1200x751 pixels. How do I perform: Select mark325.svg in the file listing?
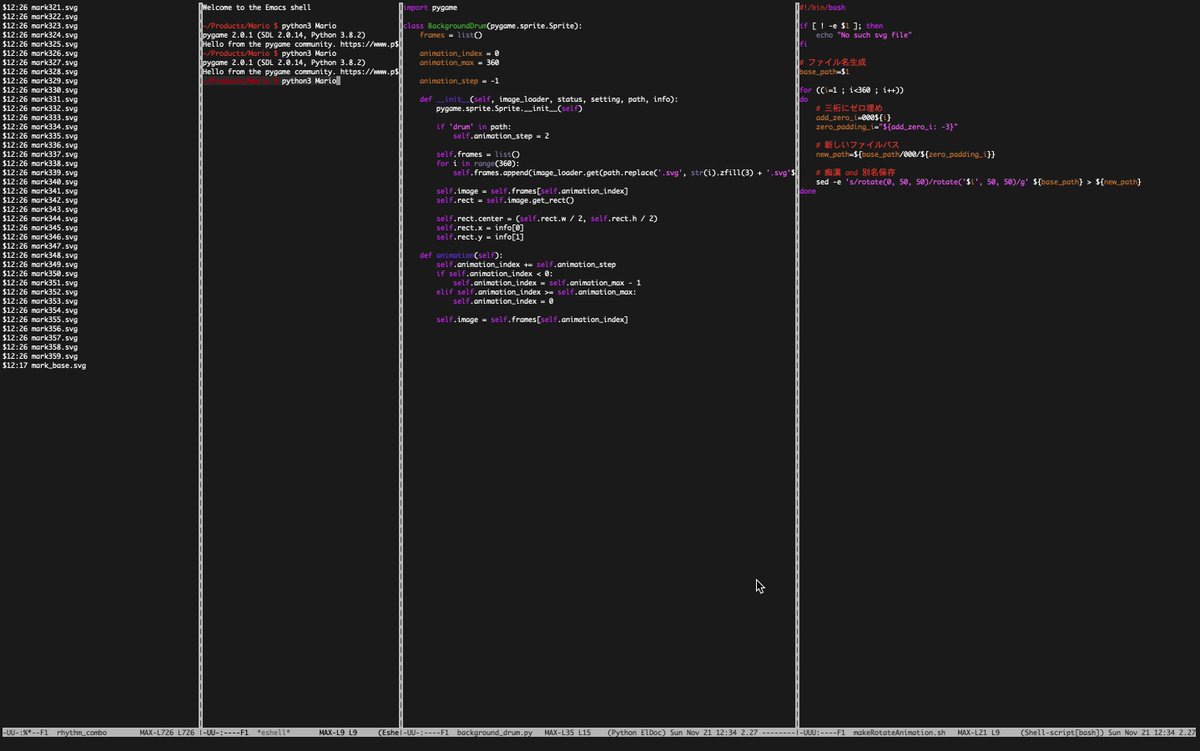tap(40, 44)
